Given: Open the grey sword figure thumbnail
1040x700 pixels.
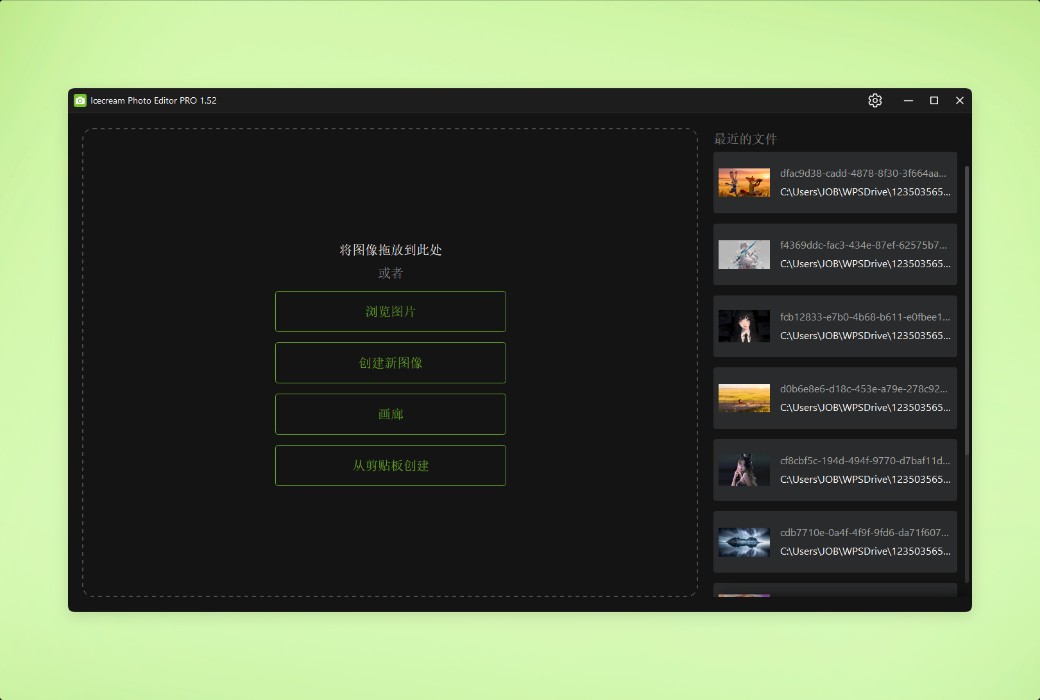Looking at the screenshot, I should [744, 255].
